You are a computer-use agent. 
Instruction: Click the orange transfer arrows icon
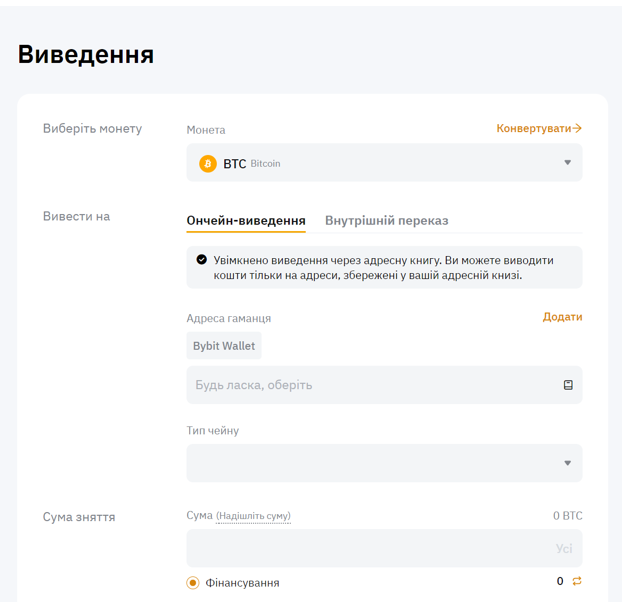(x=577, y=581)
